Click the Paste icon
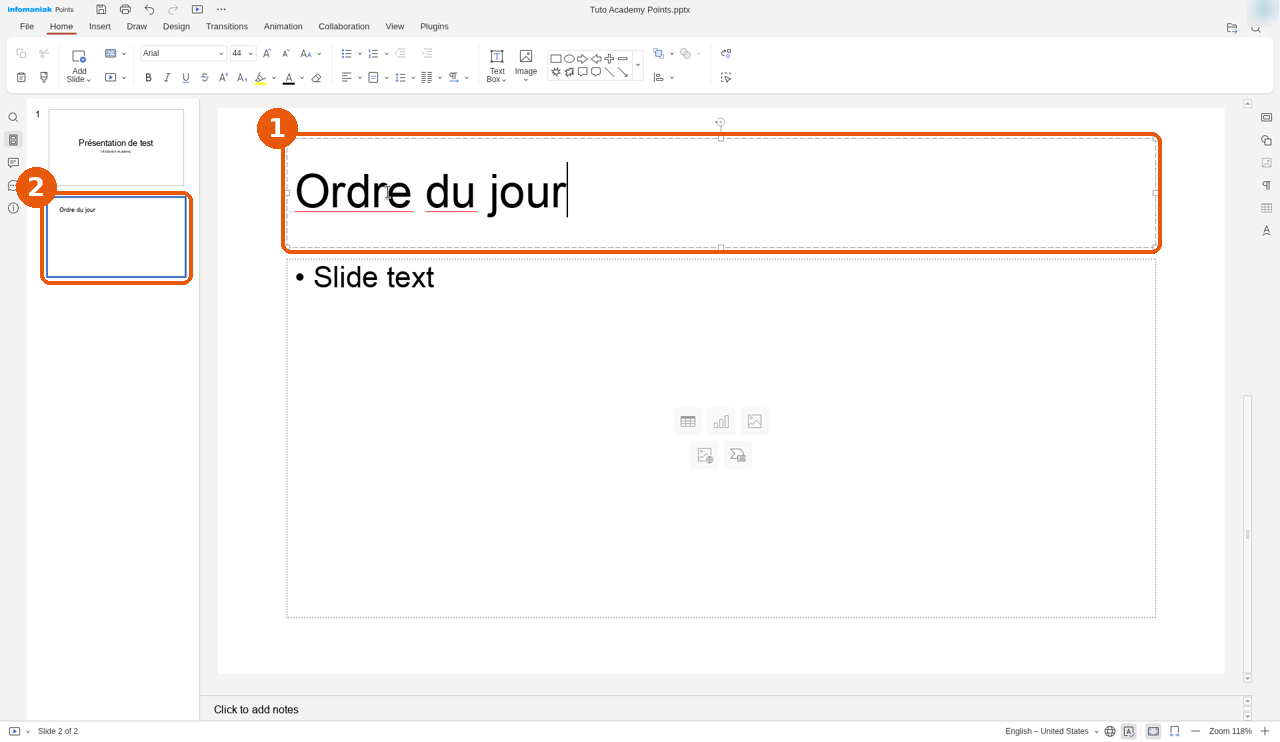Viewport: 1280px width, 742px height. pyautogui.click(x=21, y=77)
